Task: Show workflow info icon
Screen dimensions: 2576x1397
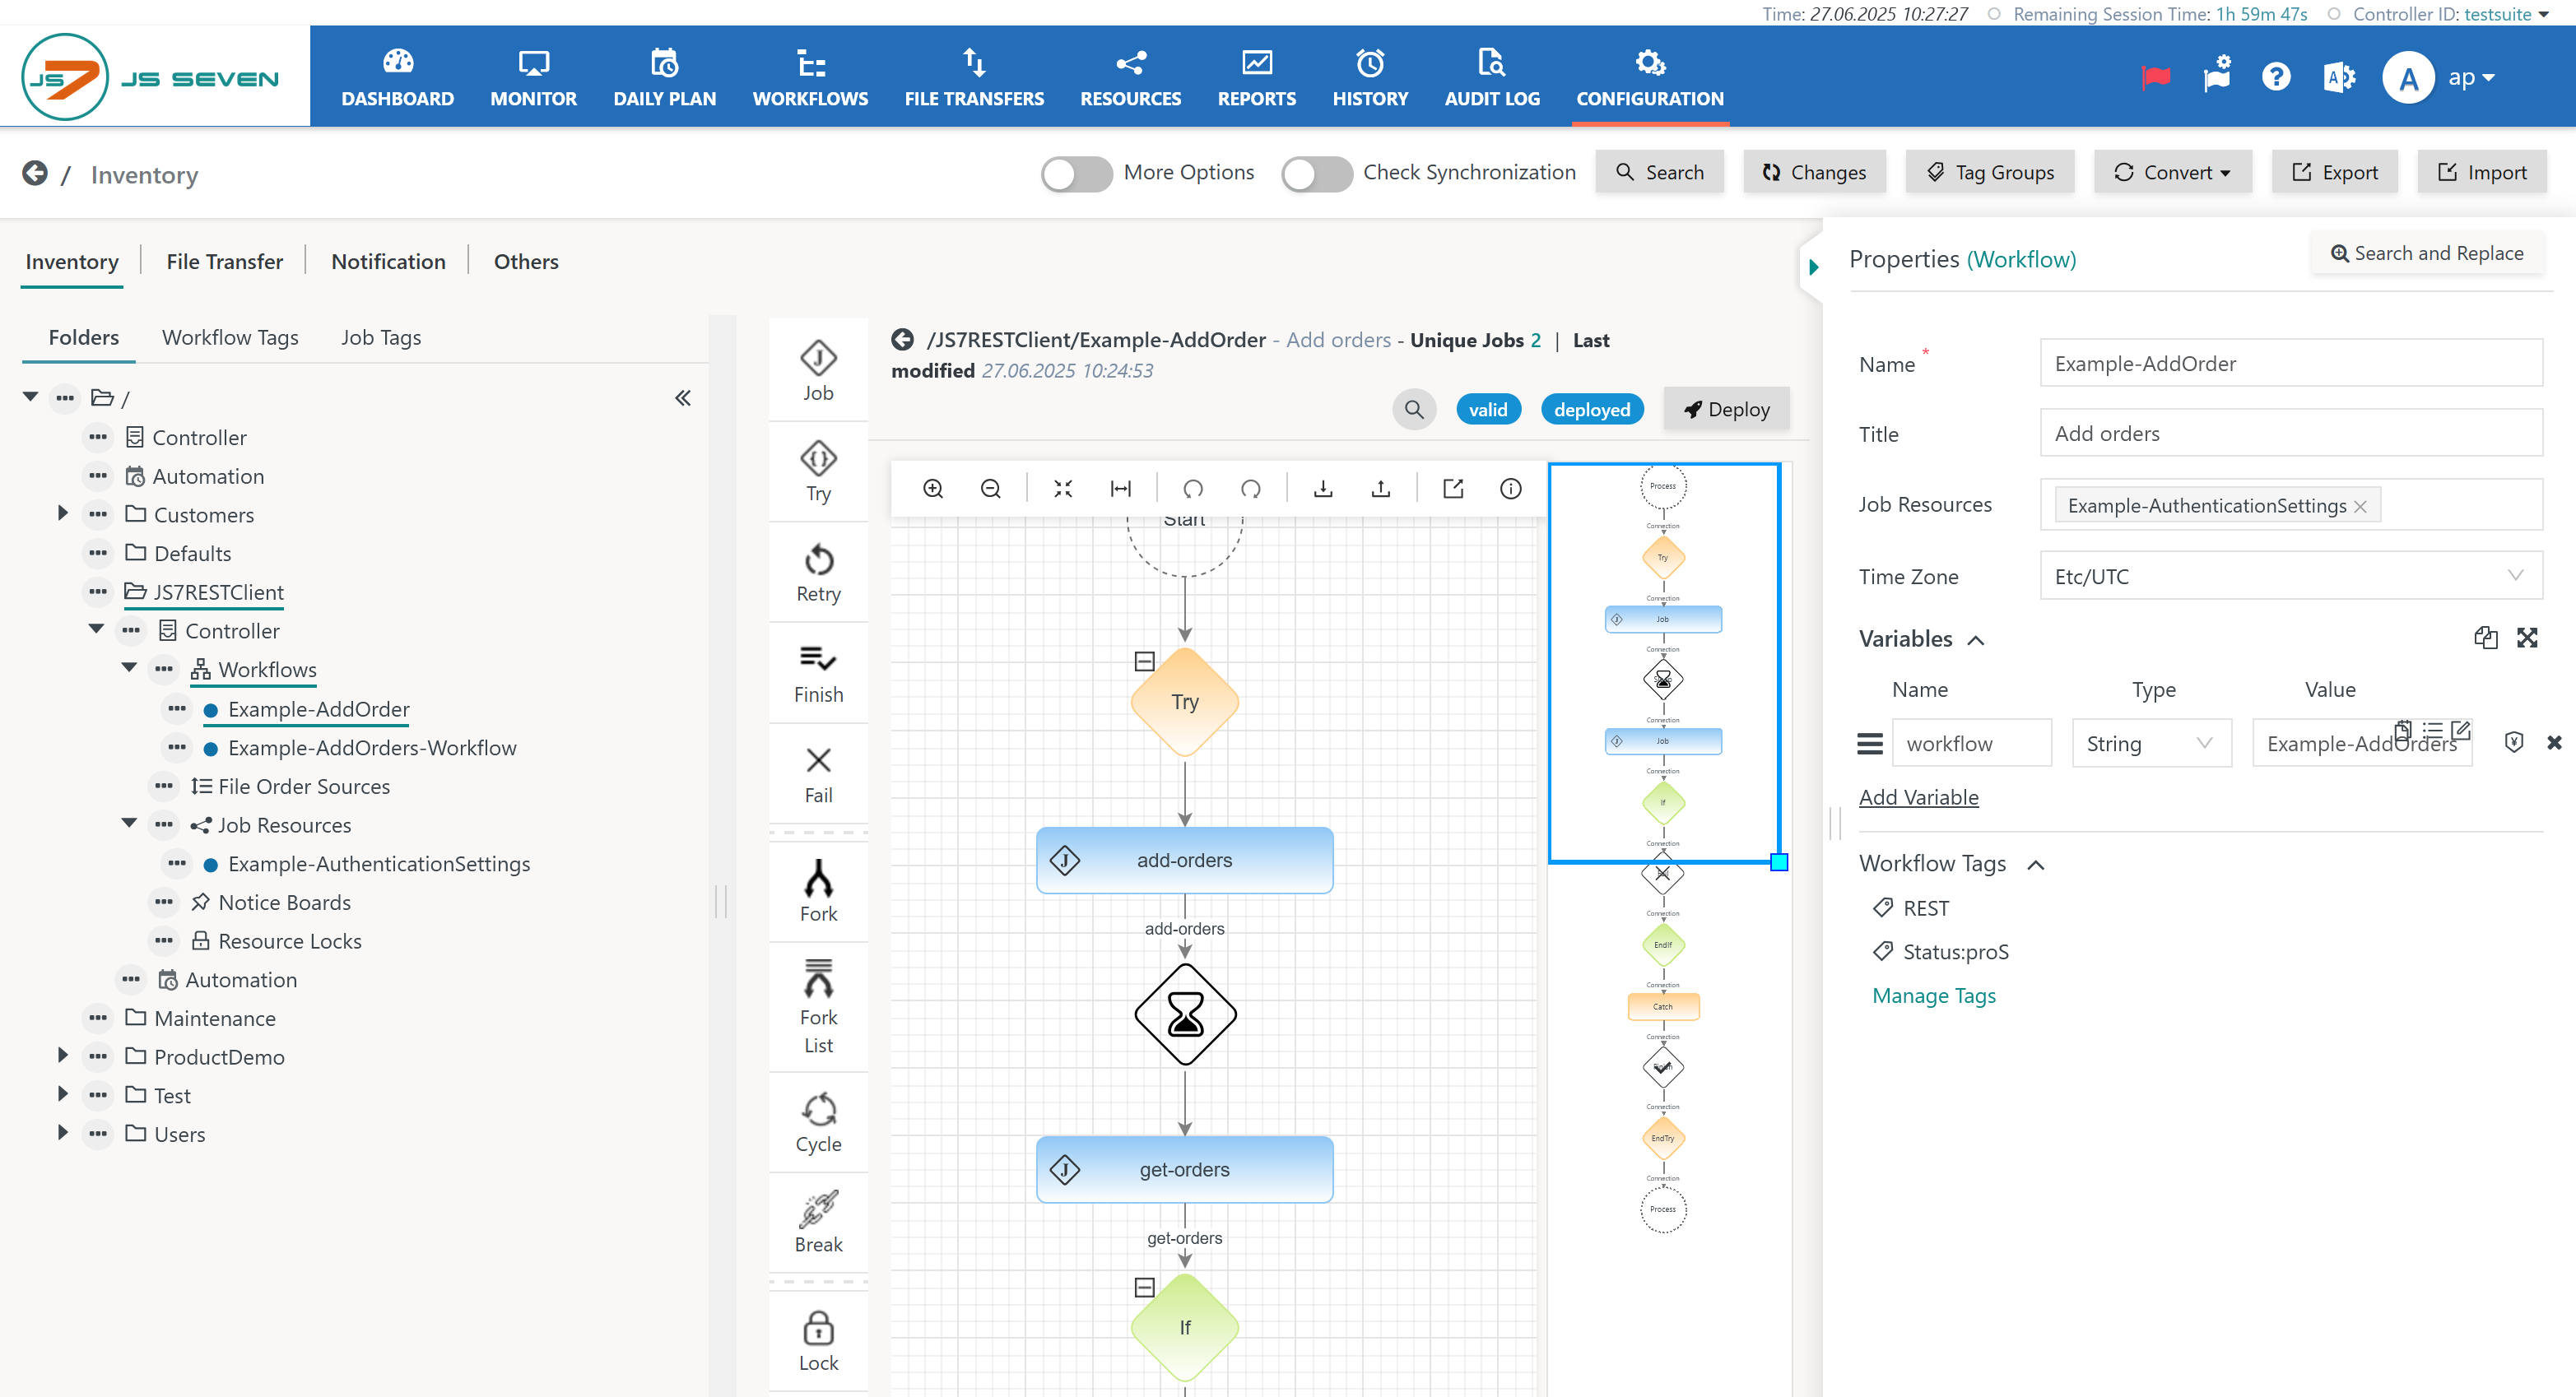Action: point(1511,488)
